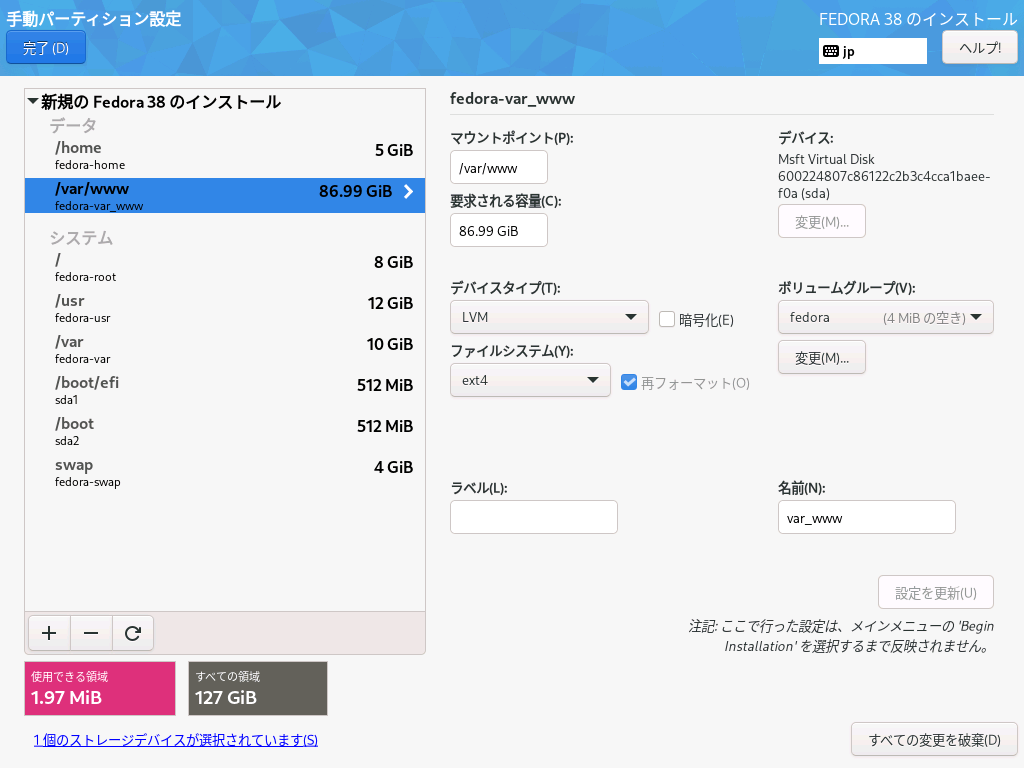Image resolution: width=1024 pixels, height=768 pixels.
Task: Click the empty ラベル(L) input field
Action: (534, 517)
